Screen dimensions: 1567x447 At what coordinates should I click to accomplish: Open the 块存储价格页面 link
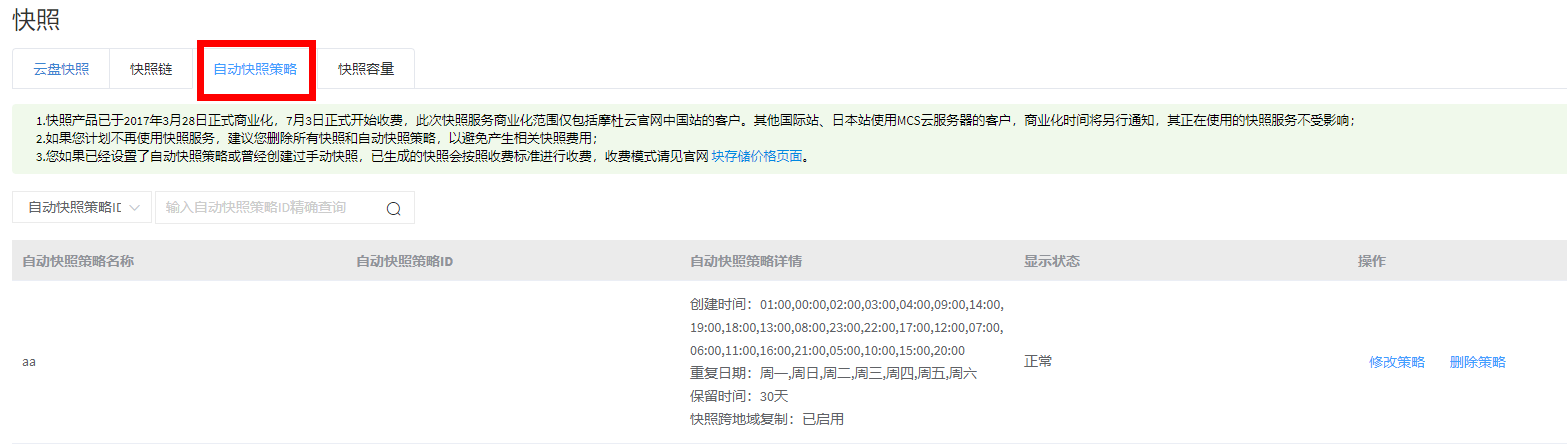757,157
